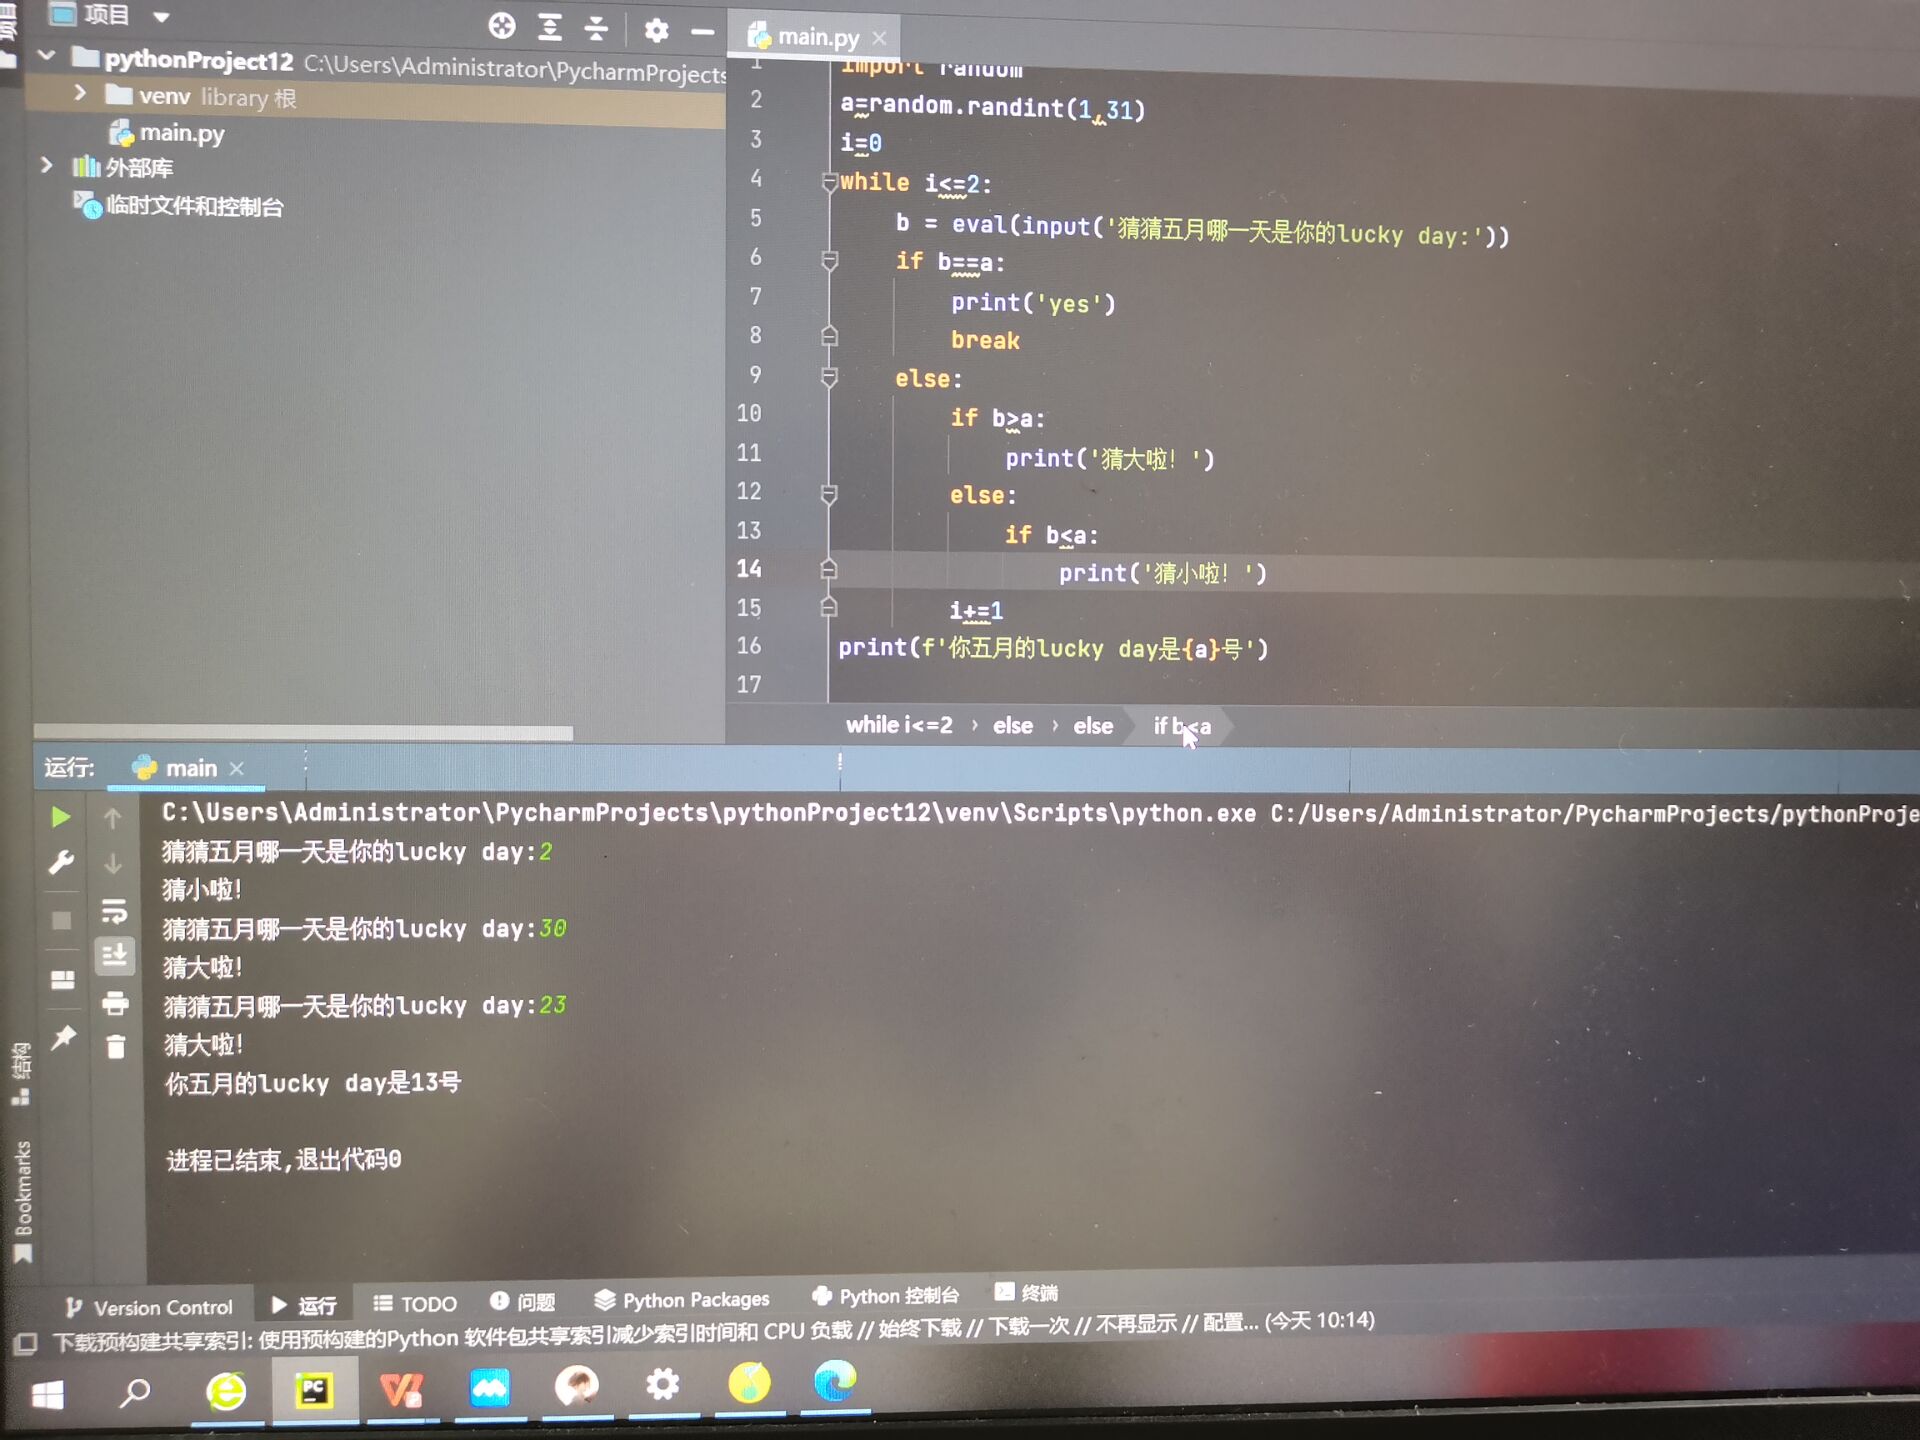Rerun the main script with green play icon
Image resolution: width=1920 pixels, height=1440 pixels.
click(x=60, y=817)
